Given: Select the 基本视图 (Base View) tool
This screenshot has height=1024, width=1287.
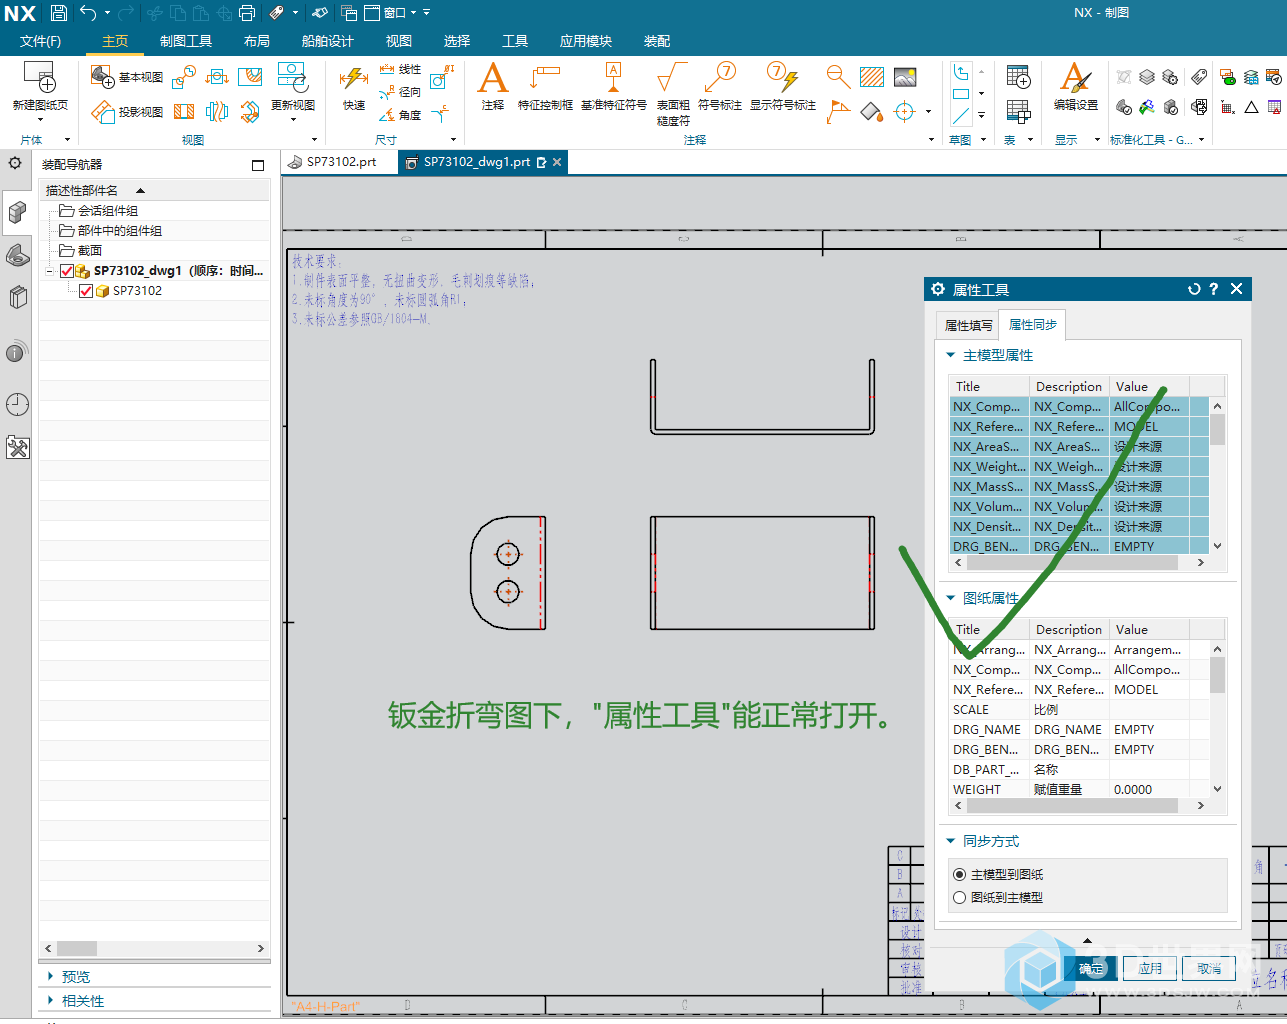Looking at the screenshot, I should click(x=127, y=77).
